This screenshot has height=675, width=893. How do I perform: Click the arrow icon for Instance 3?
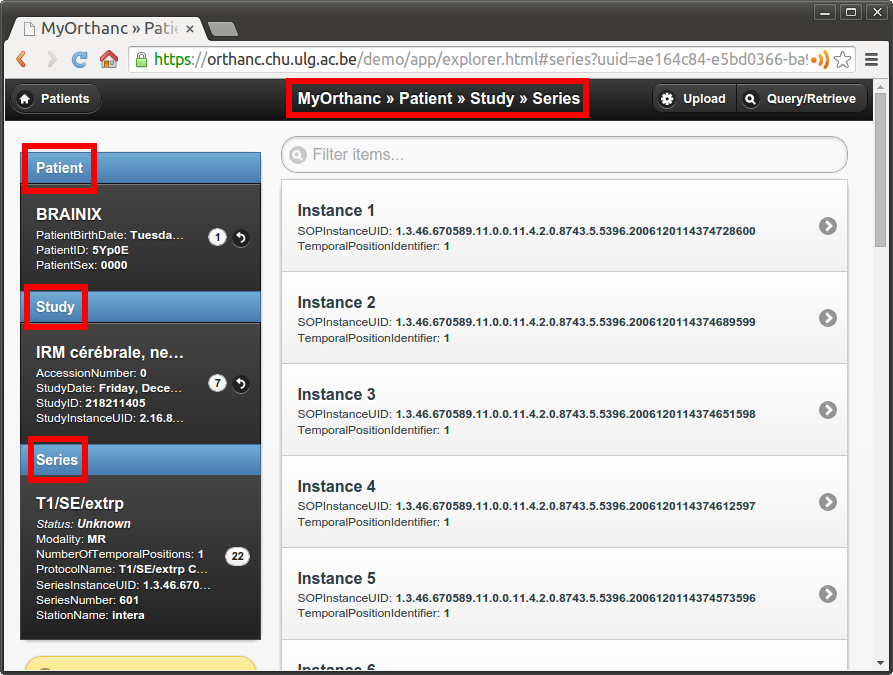828,410
